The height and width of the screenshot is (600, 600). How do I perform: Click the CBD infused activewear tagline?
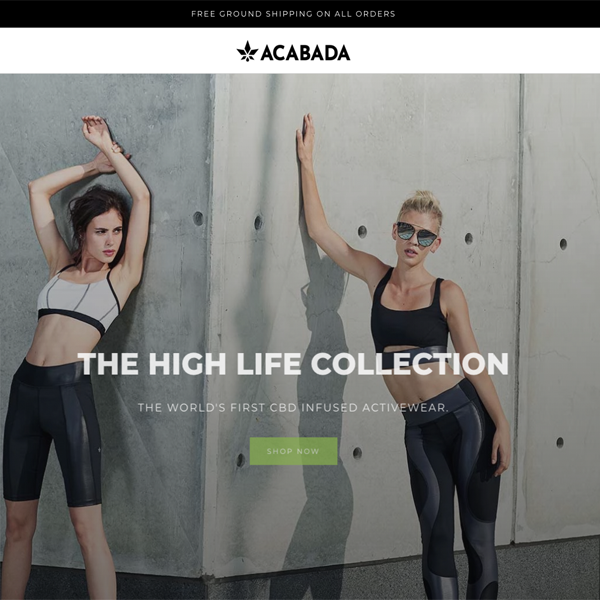coord(293,408)
